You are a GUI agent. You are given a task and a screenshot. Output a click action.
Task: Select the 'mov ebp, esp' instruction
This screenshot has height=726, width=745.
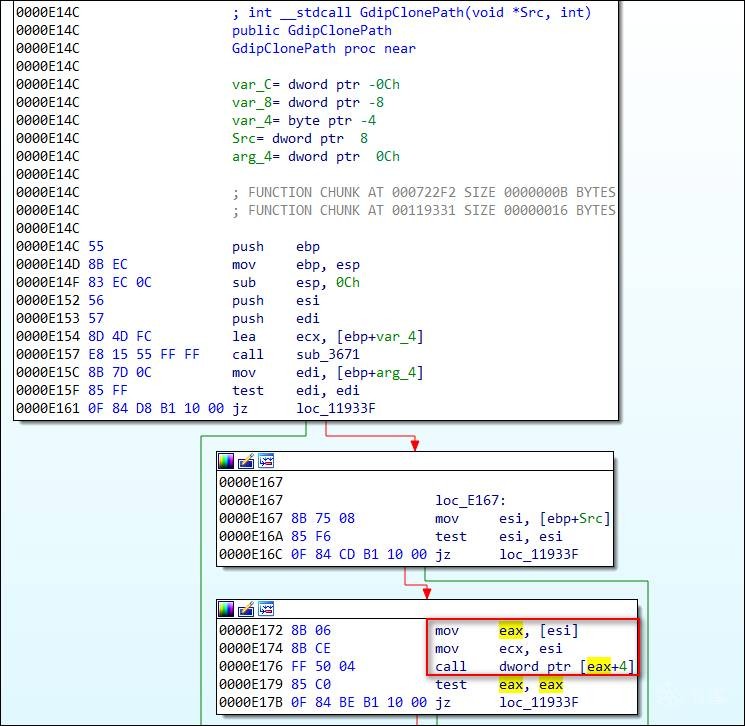(x=296, y=265)
